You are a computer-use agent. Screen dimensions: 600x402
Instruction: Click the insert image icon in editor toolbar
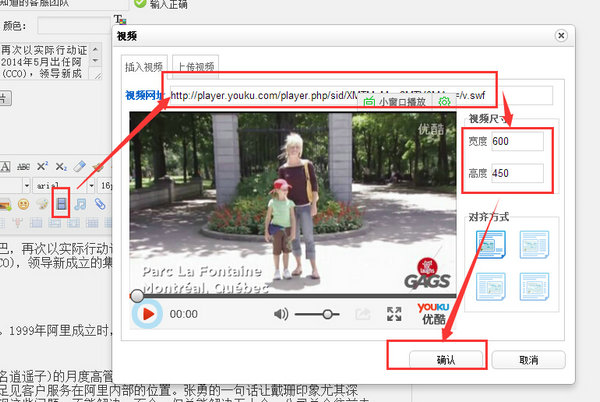pyautogui.click(x=5, y=205)
